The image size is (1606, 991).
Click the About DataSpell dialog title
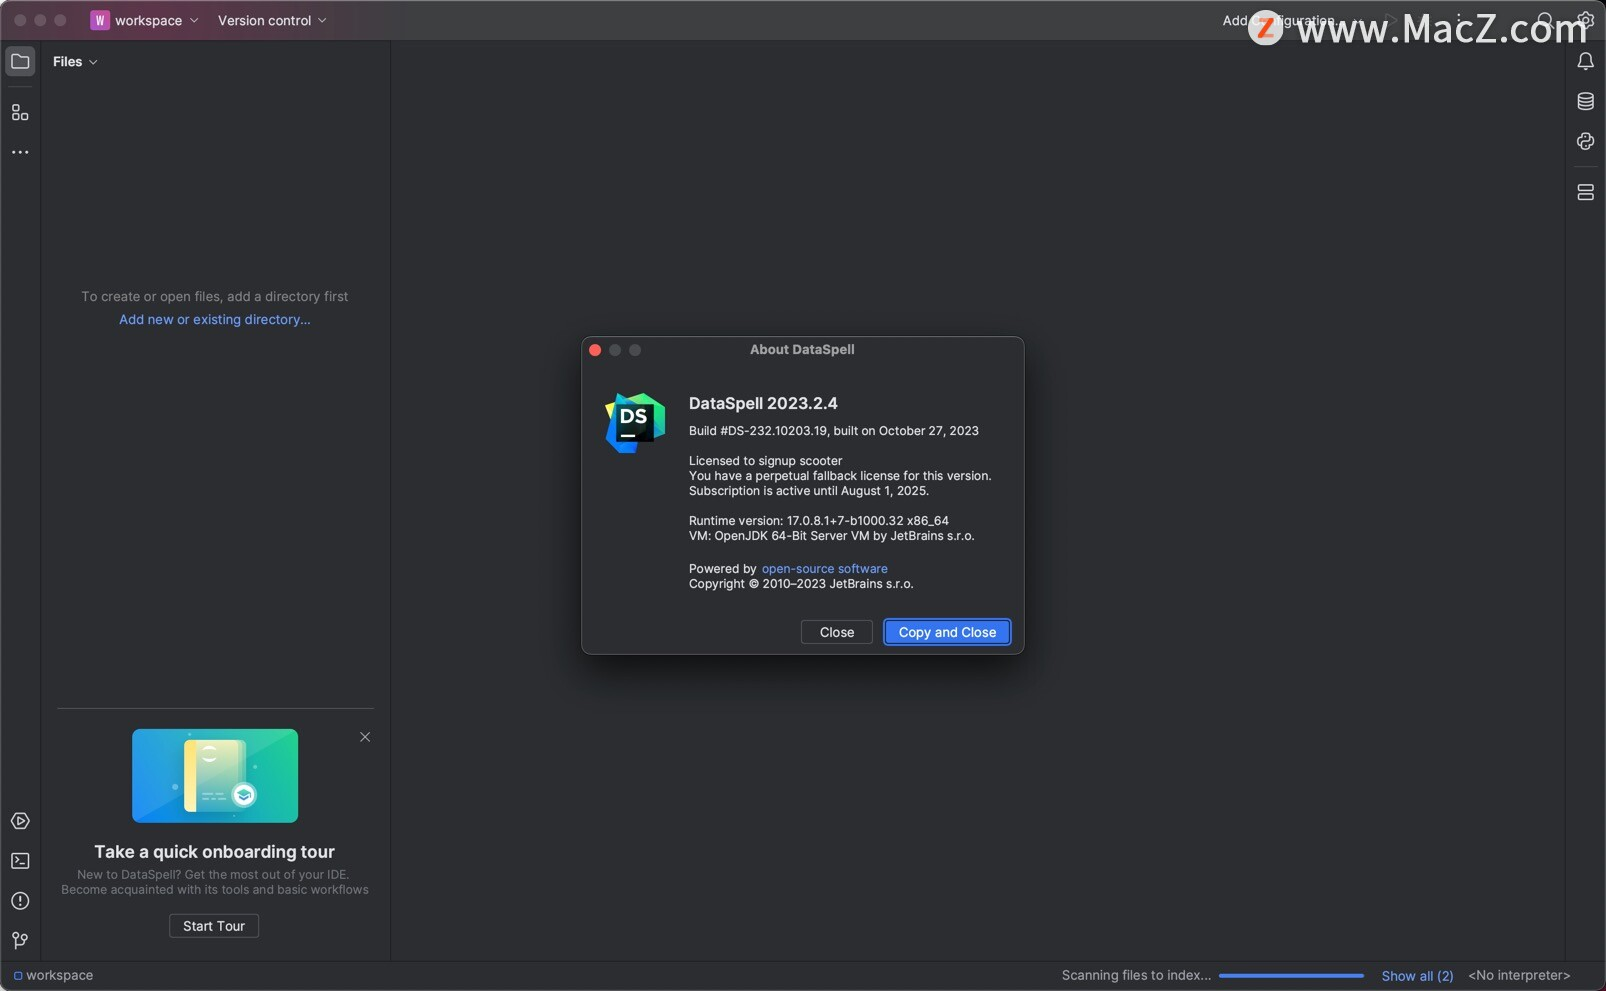pyautogui.click(x=802, y=349)
